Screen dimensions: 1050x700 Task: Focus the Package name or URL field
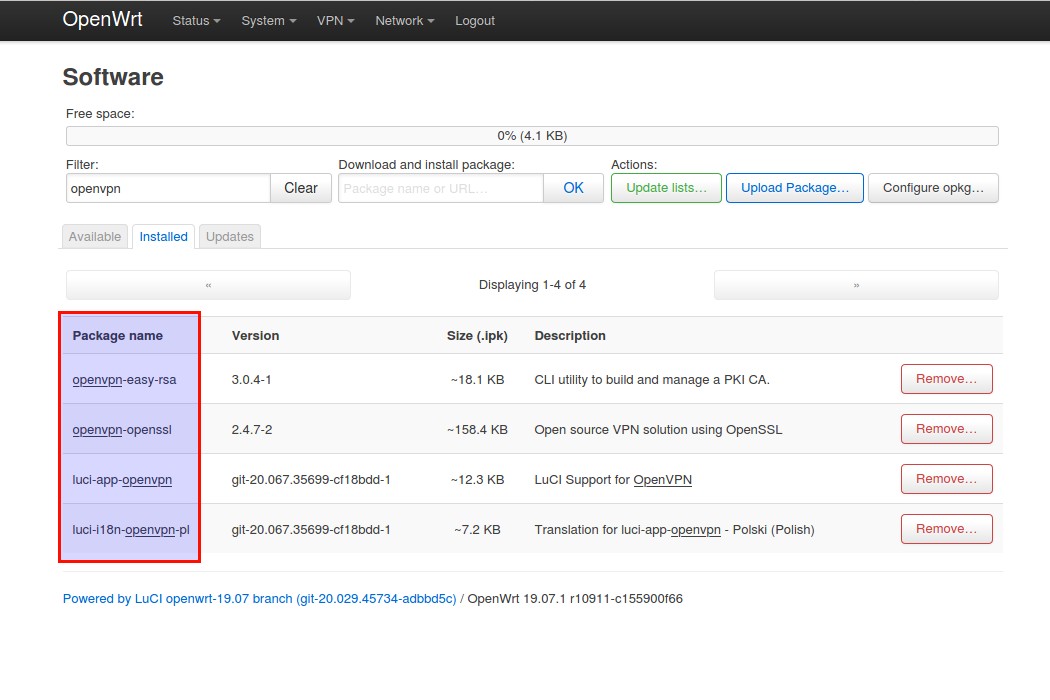click(441, 188)
